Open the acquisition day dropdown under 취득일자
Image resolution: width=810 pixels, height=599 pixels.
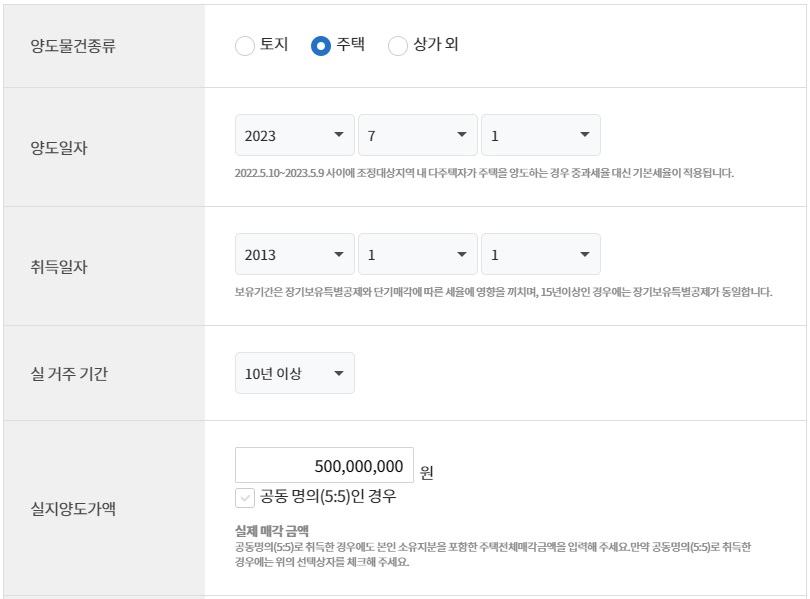(x=540, y=253)
